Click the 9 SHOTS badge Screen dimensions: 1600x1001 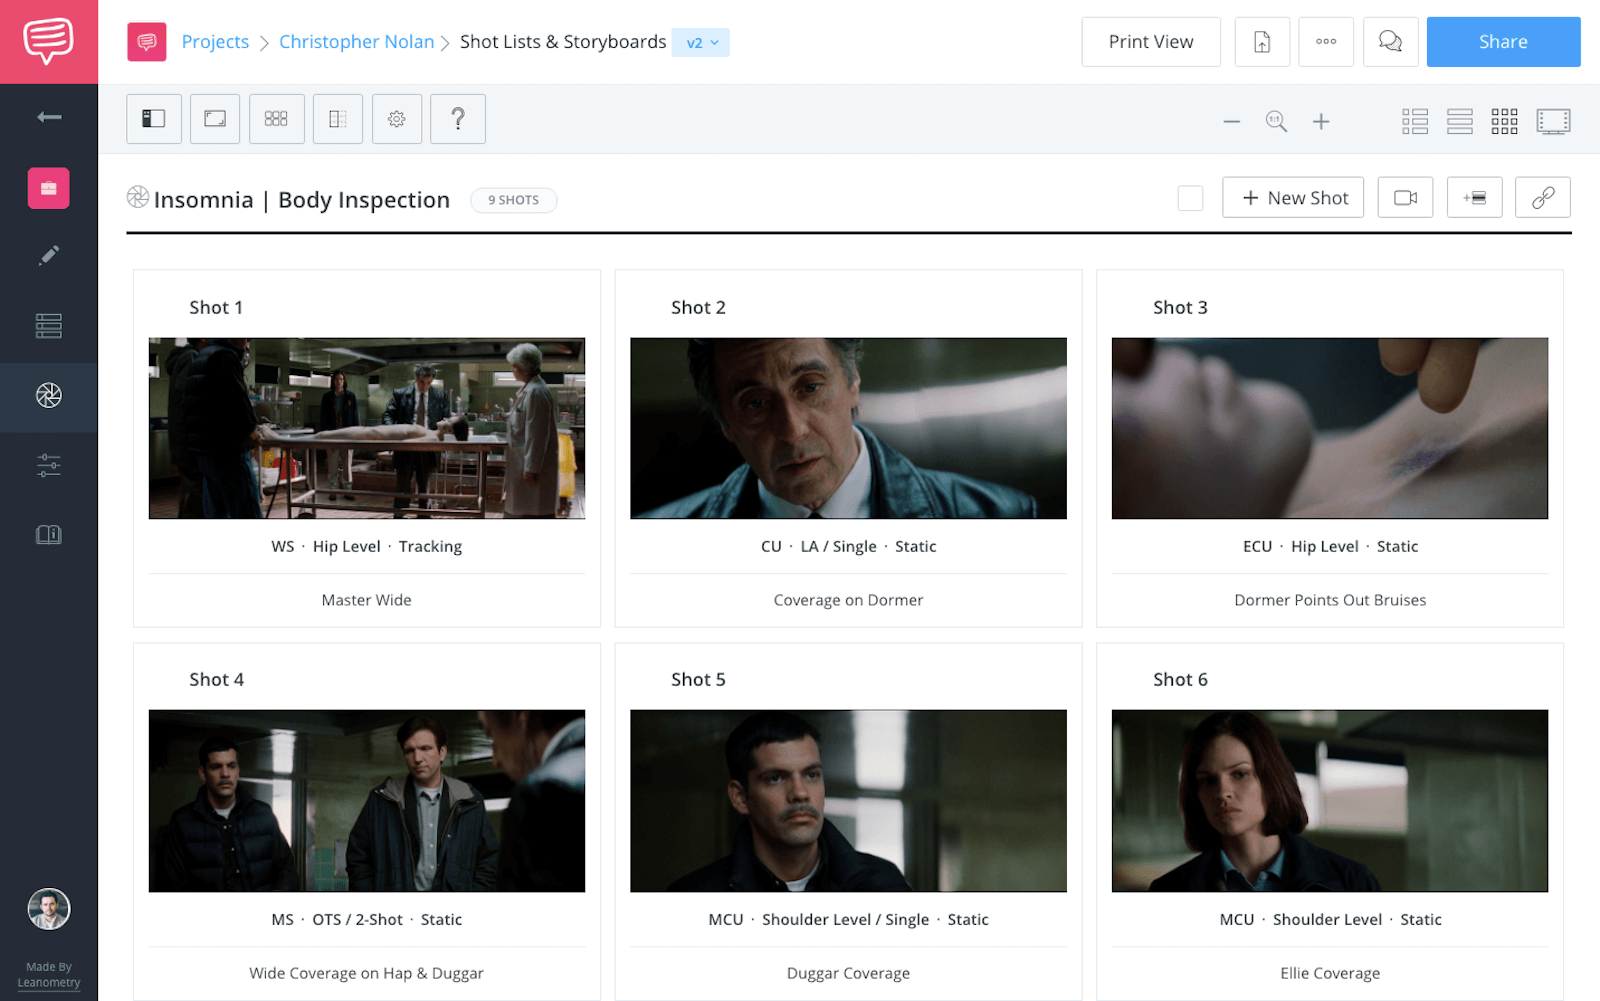[x=514, y=200]
